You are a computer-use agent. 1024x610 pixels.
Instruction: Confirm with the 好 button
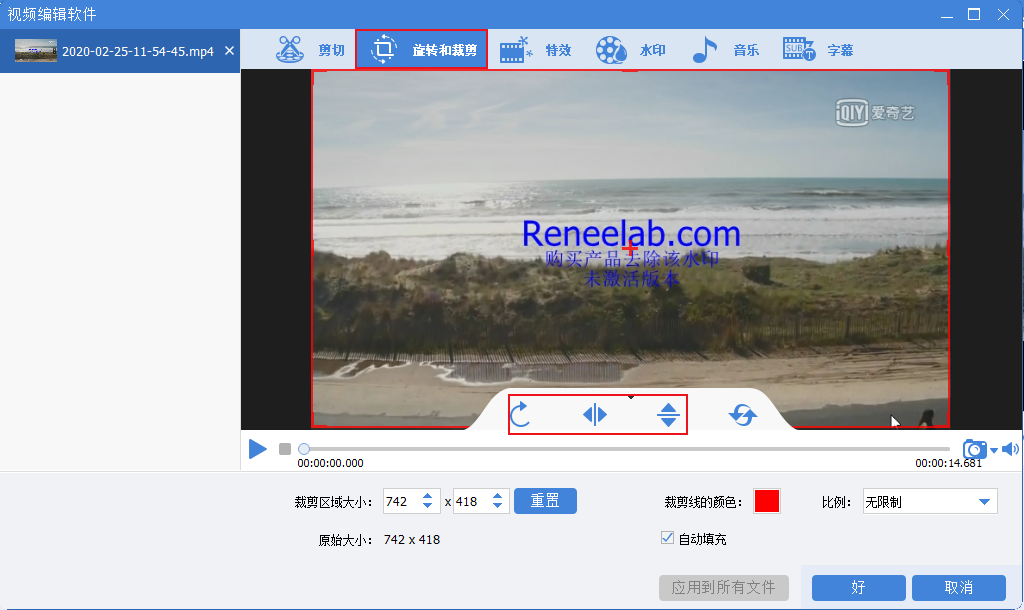858,588
